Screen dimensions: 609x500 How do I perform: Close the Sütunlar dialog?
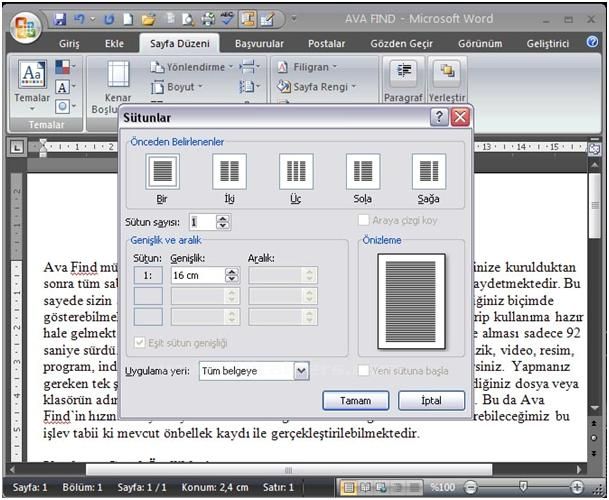(460, 117)
